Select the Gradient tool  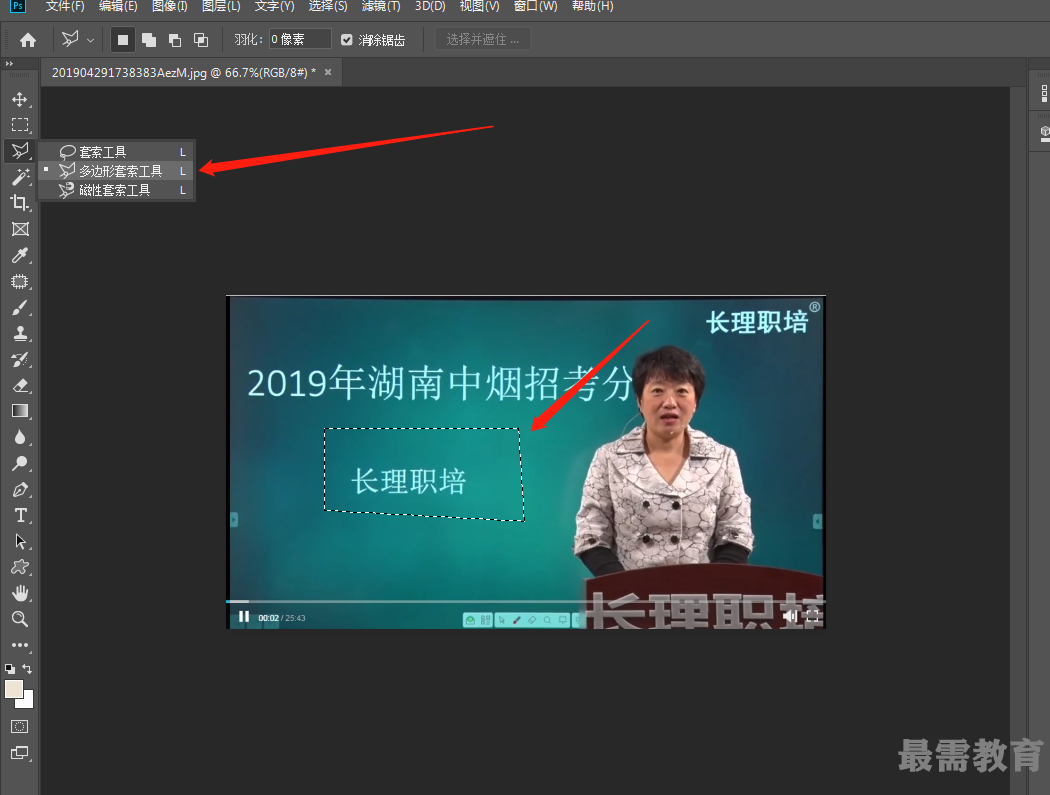click(19, 411)
